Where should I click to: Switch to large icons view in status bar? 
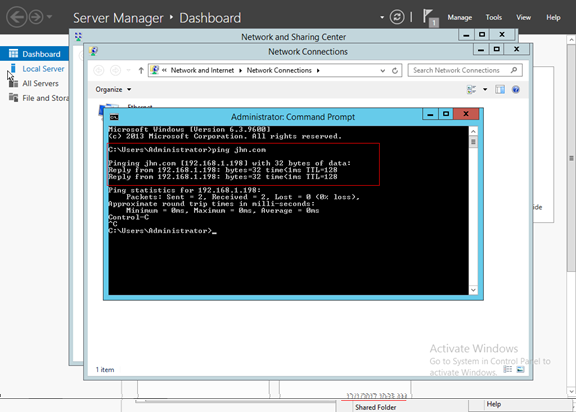coord(520,369)
